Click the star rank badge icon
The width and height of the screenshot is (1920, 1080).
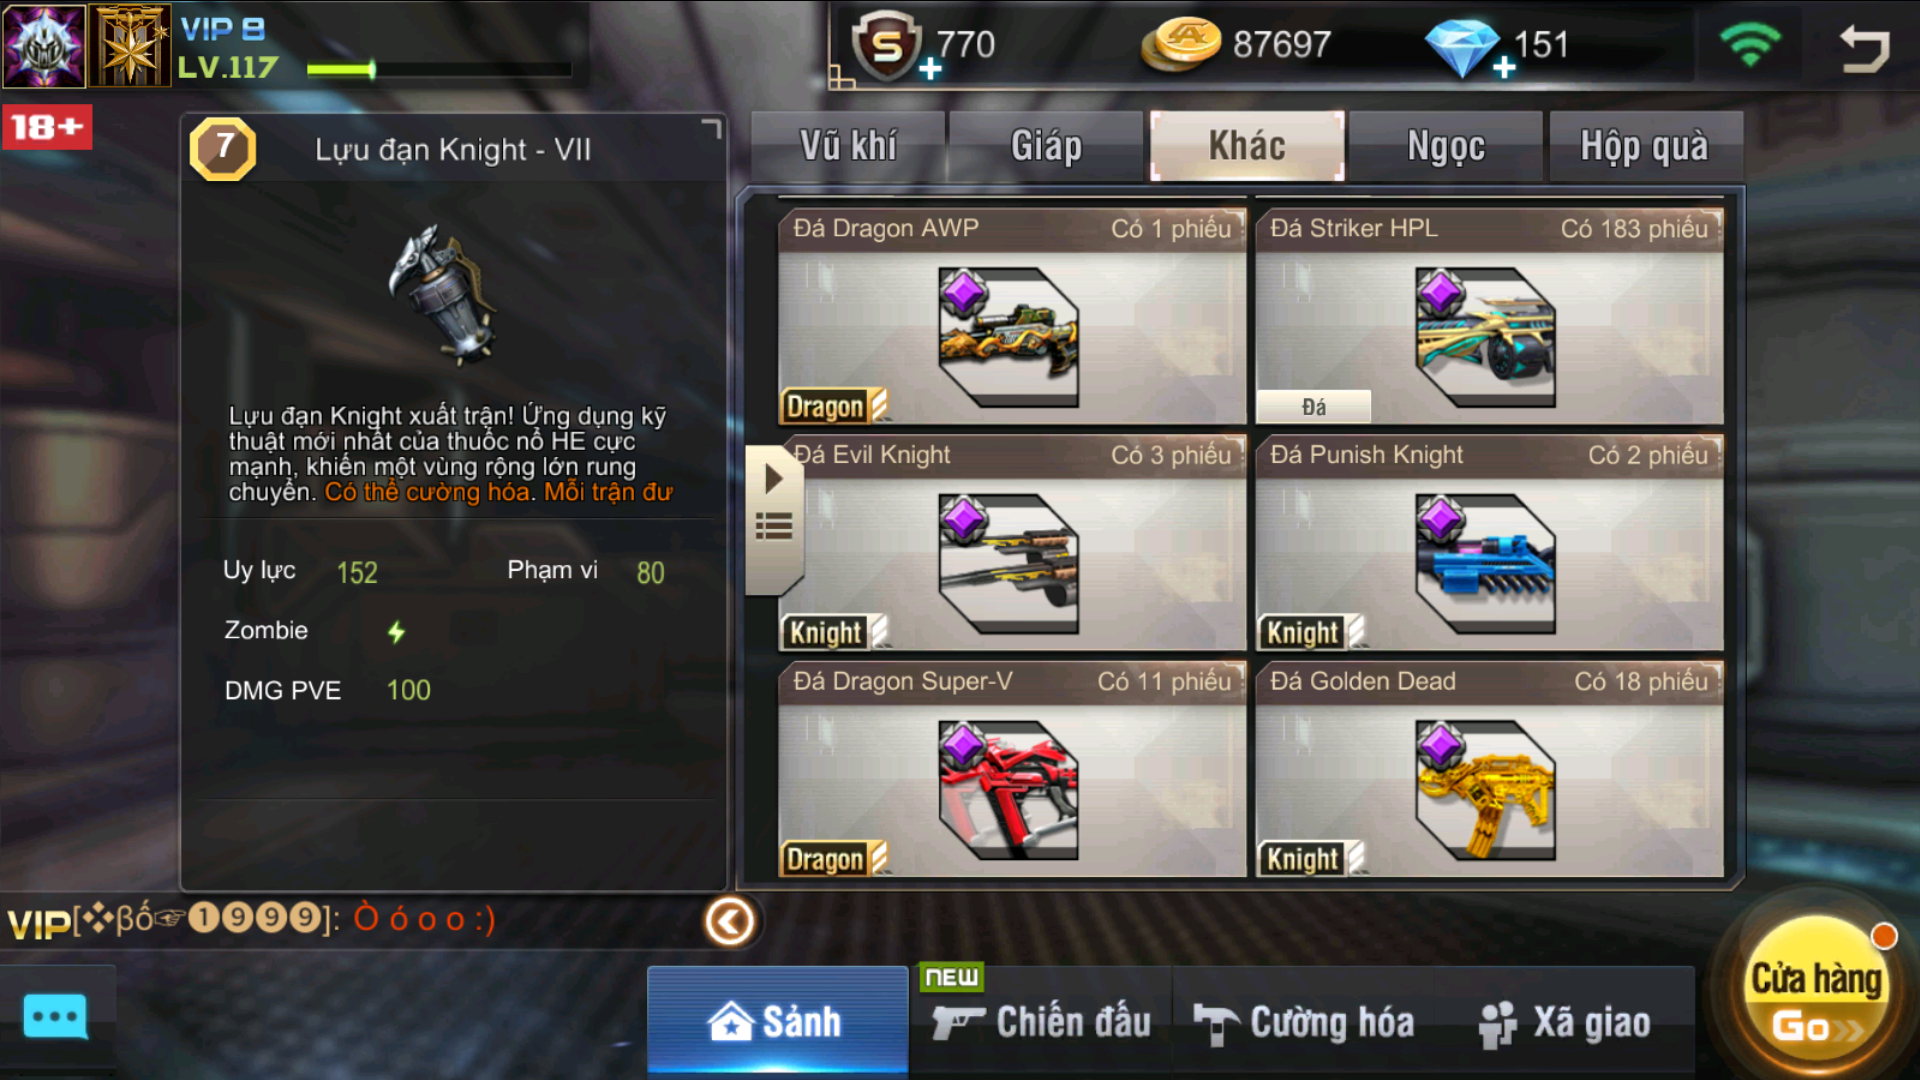[x=130, y=45]
